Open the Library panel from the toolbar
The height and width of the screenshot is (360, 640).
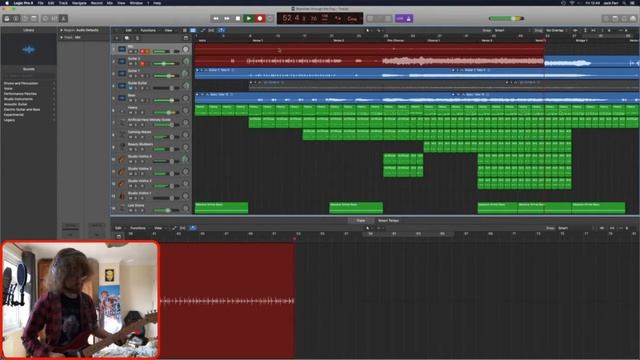click(7, 18)
